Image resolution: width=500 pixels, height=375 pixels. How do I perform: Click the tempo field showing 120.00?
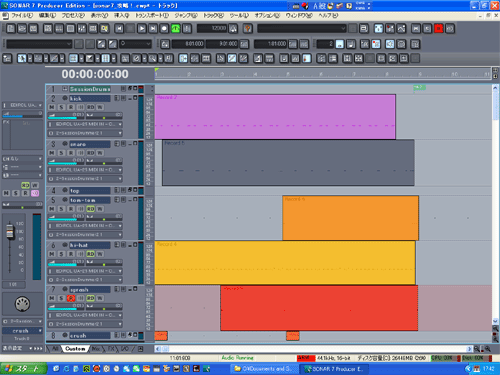coord(212,29)
